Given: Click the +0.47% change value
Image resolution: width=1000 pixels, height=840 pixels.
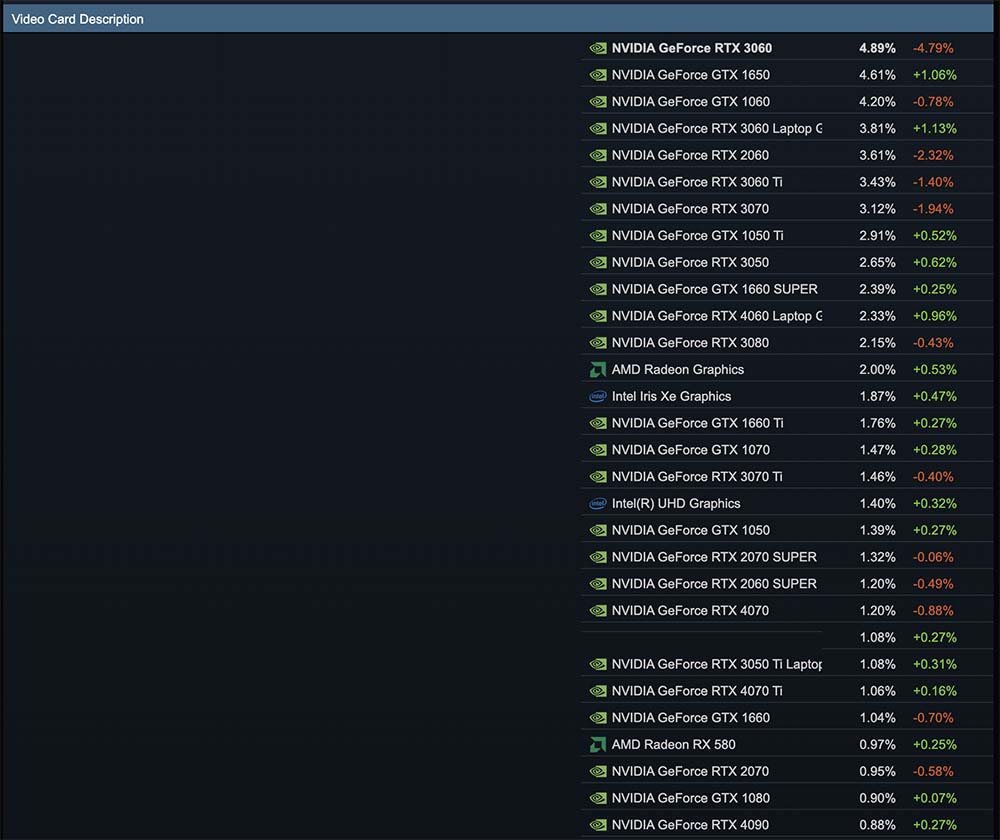Looking at the screenshot, I should point(934,397).
